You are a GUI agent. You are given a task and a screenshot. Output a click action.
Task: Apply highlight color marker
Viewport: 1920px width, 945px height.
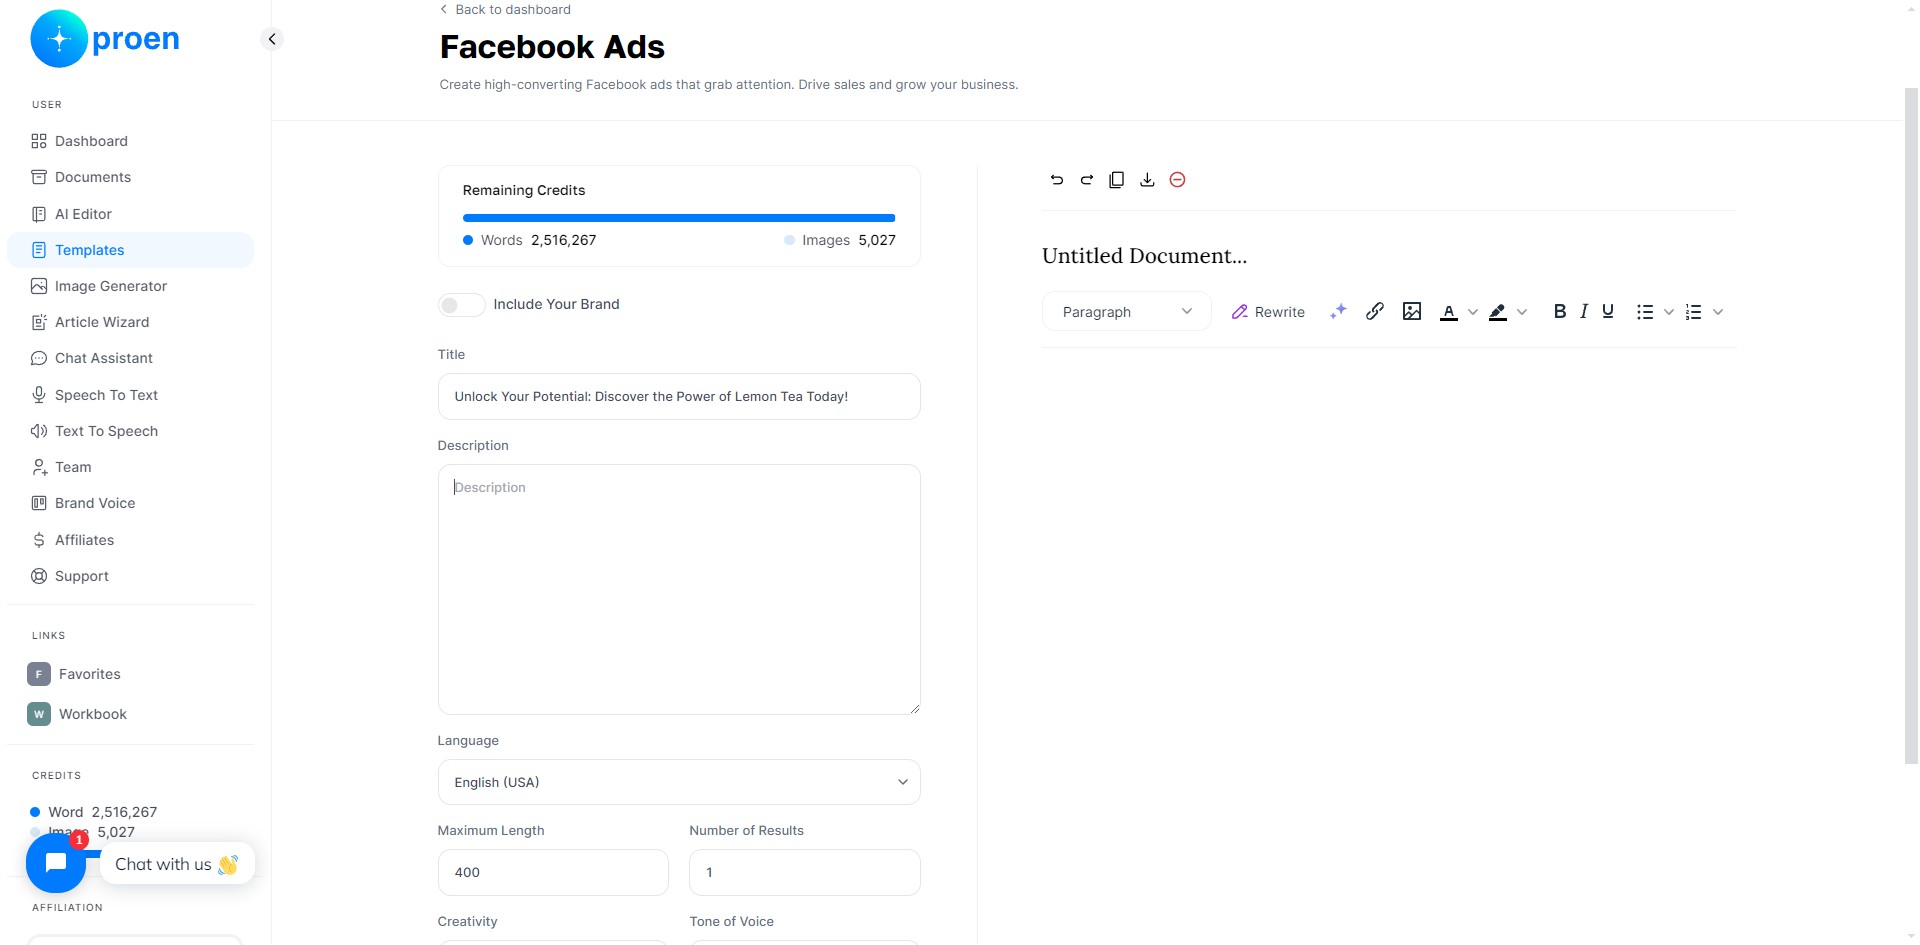coord(1497,312)
